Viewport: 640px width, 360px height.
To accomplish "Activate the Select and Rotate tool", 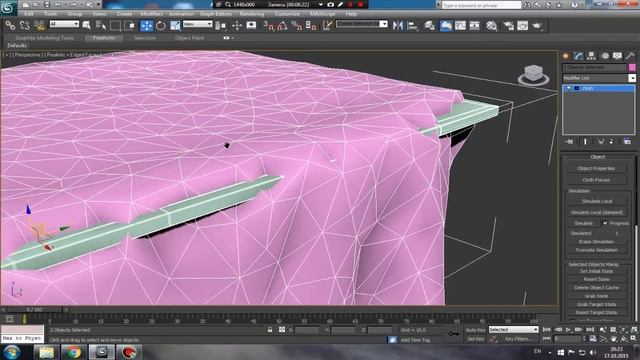I will (161, 26).
